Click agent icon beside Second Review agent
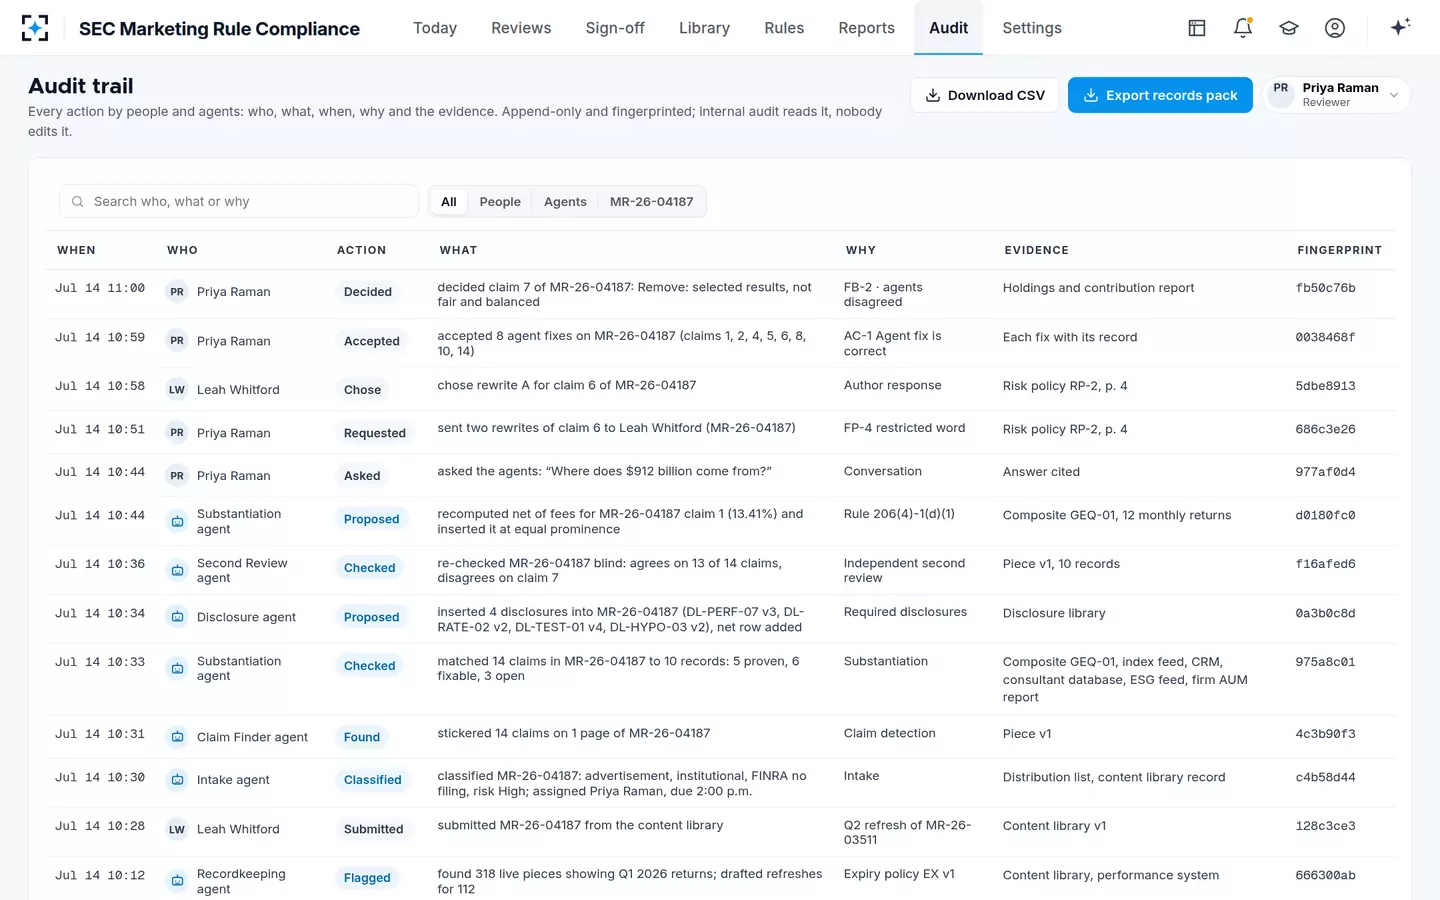 point(177,571)
